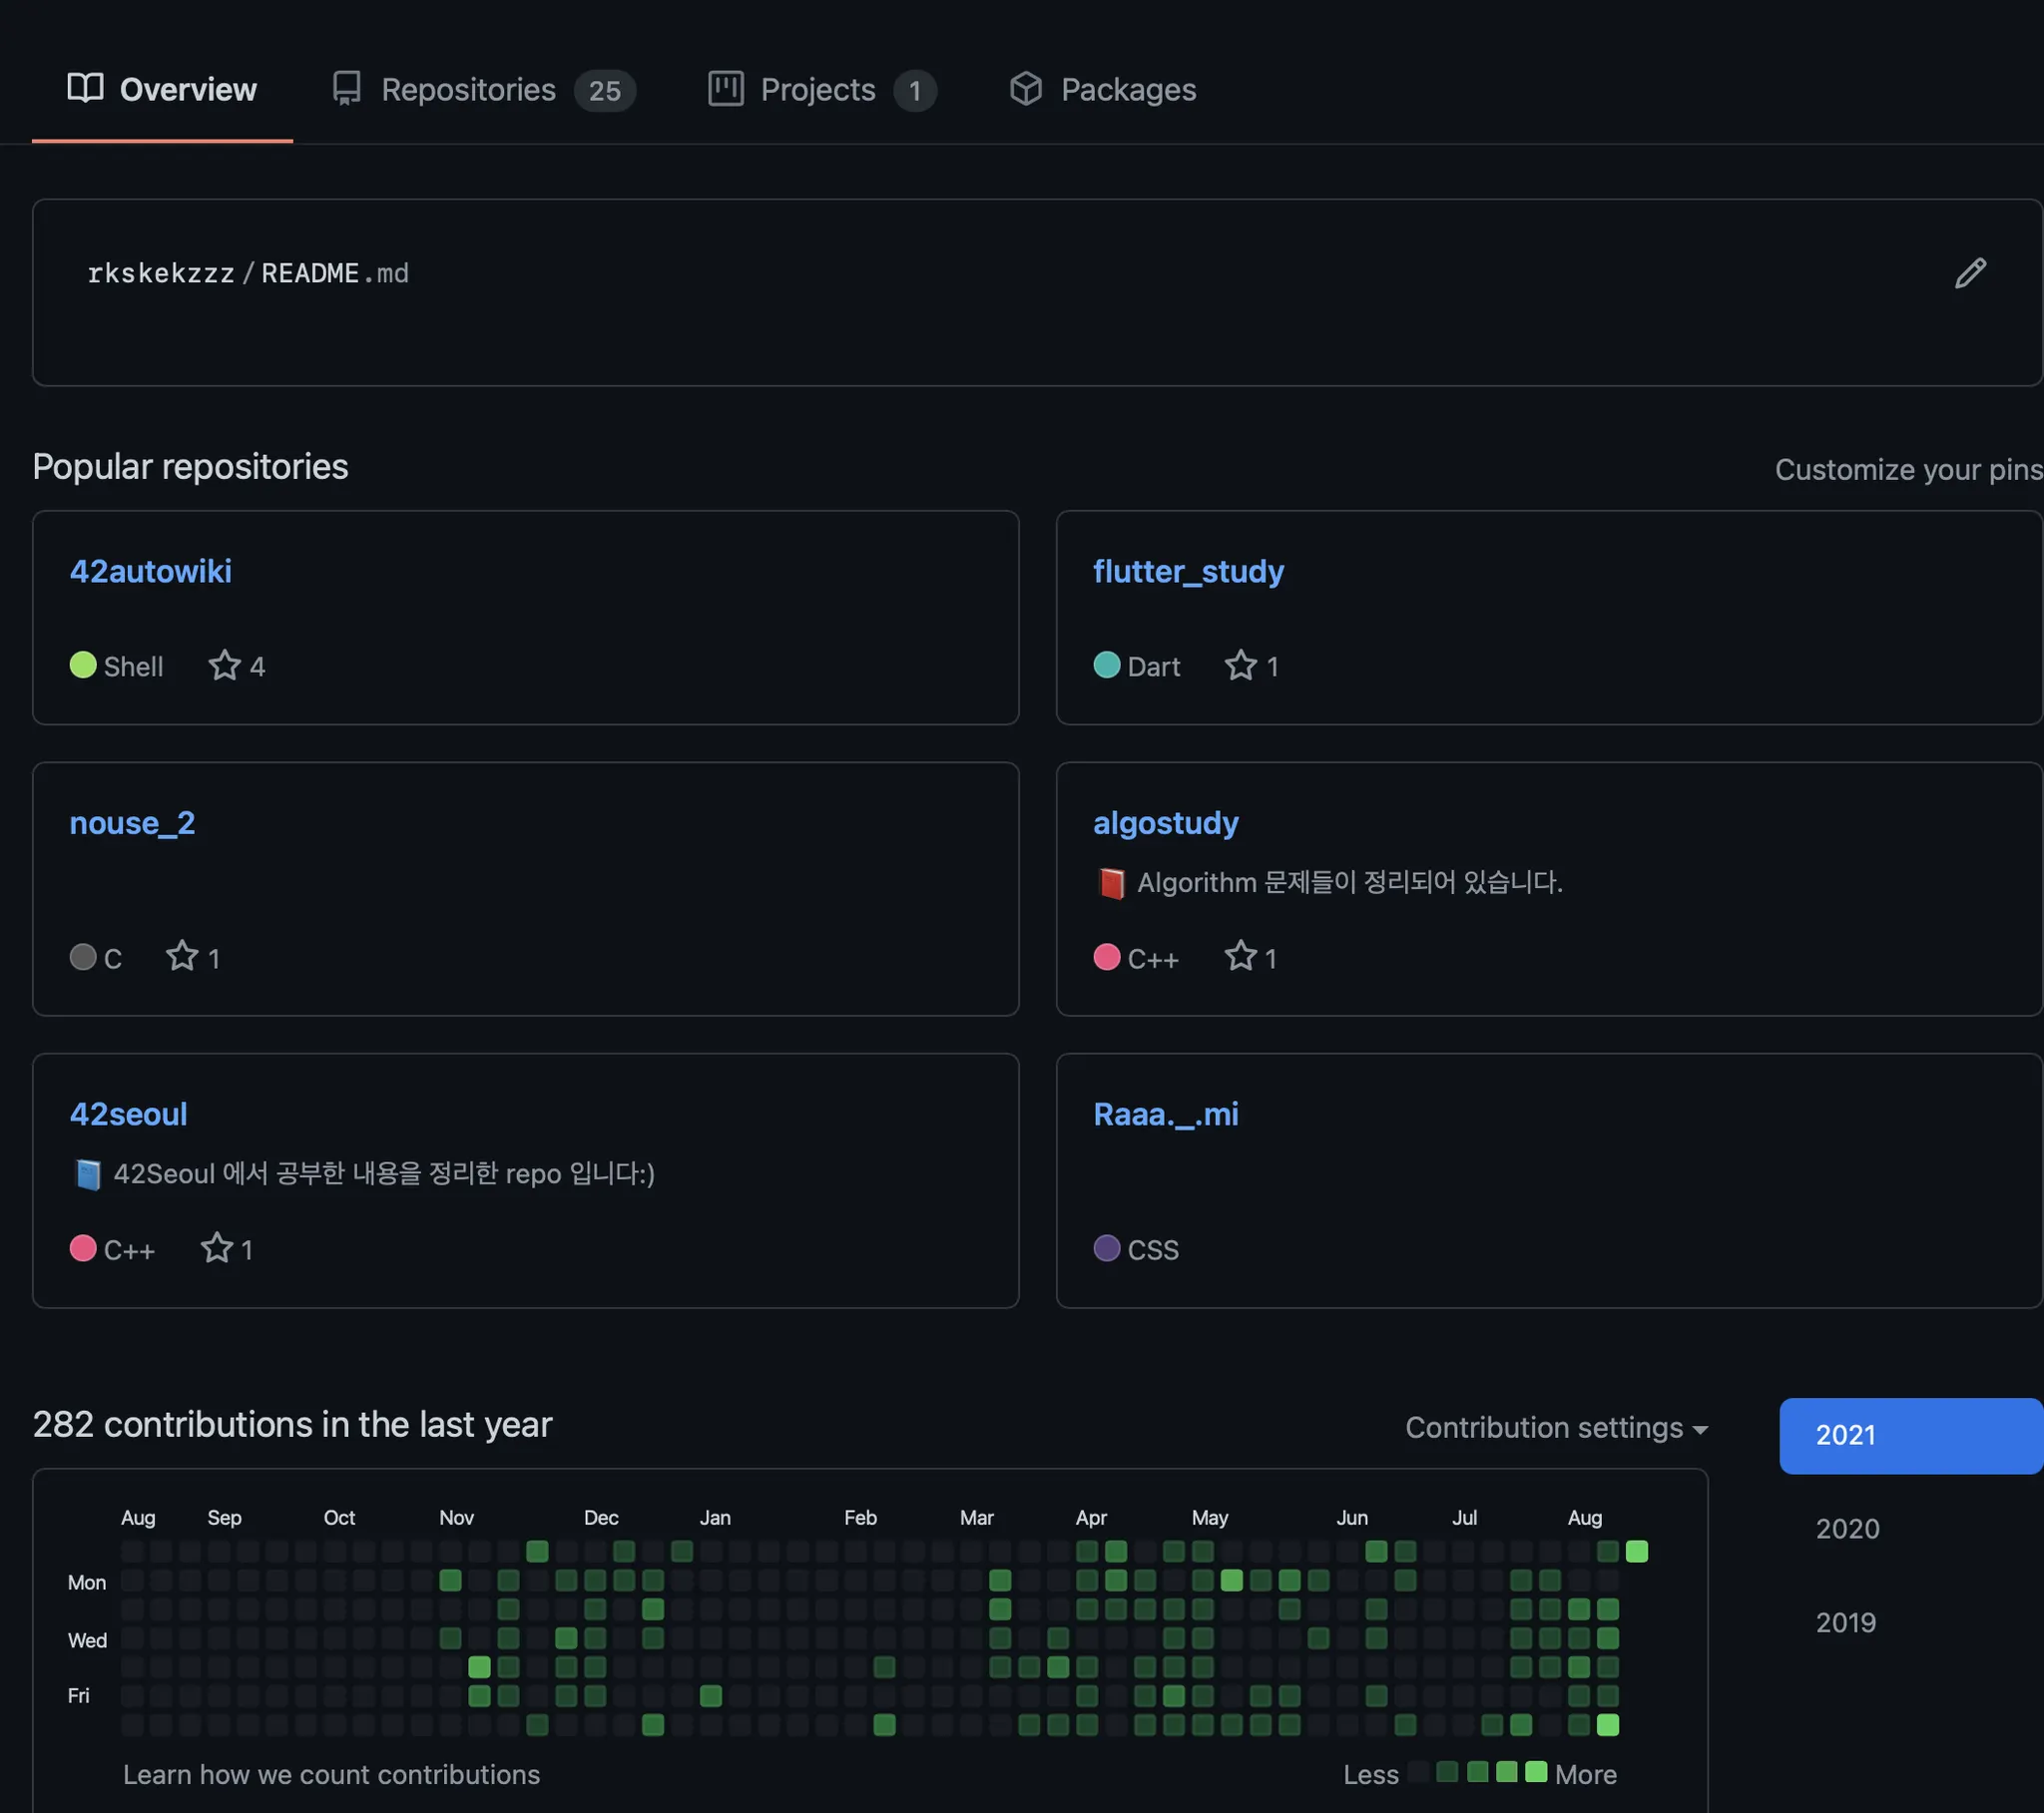Open the Repositories tab
2044x1813 pixels.
coord(468,90)
